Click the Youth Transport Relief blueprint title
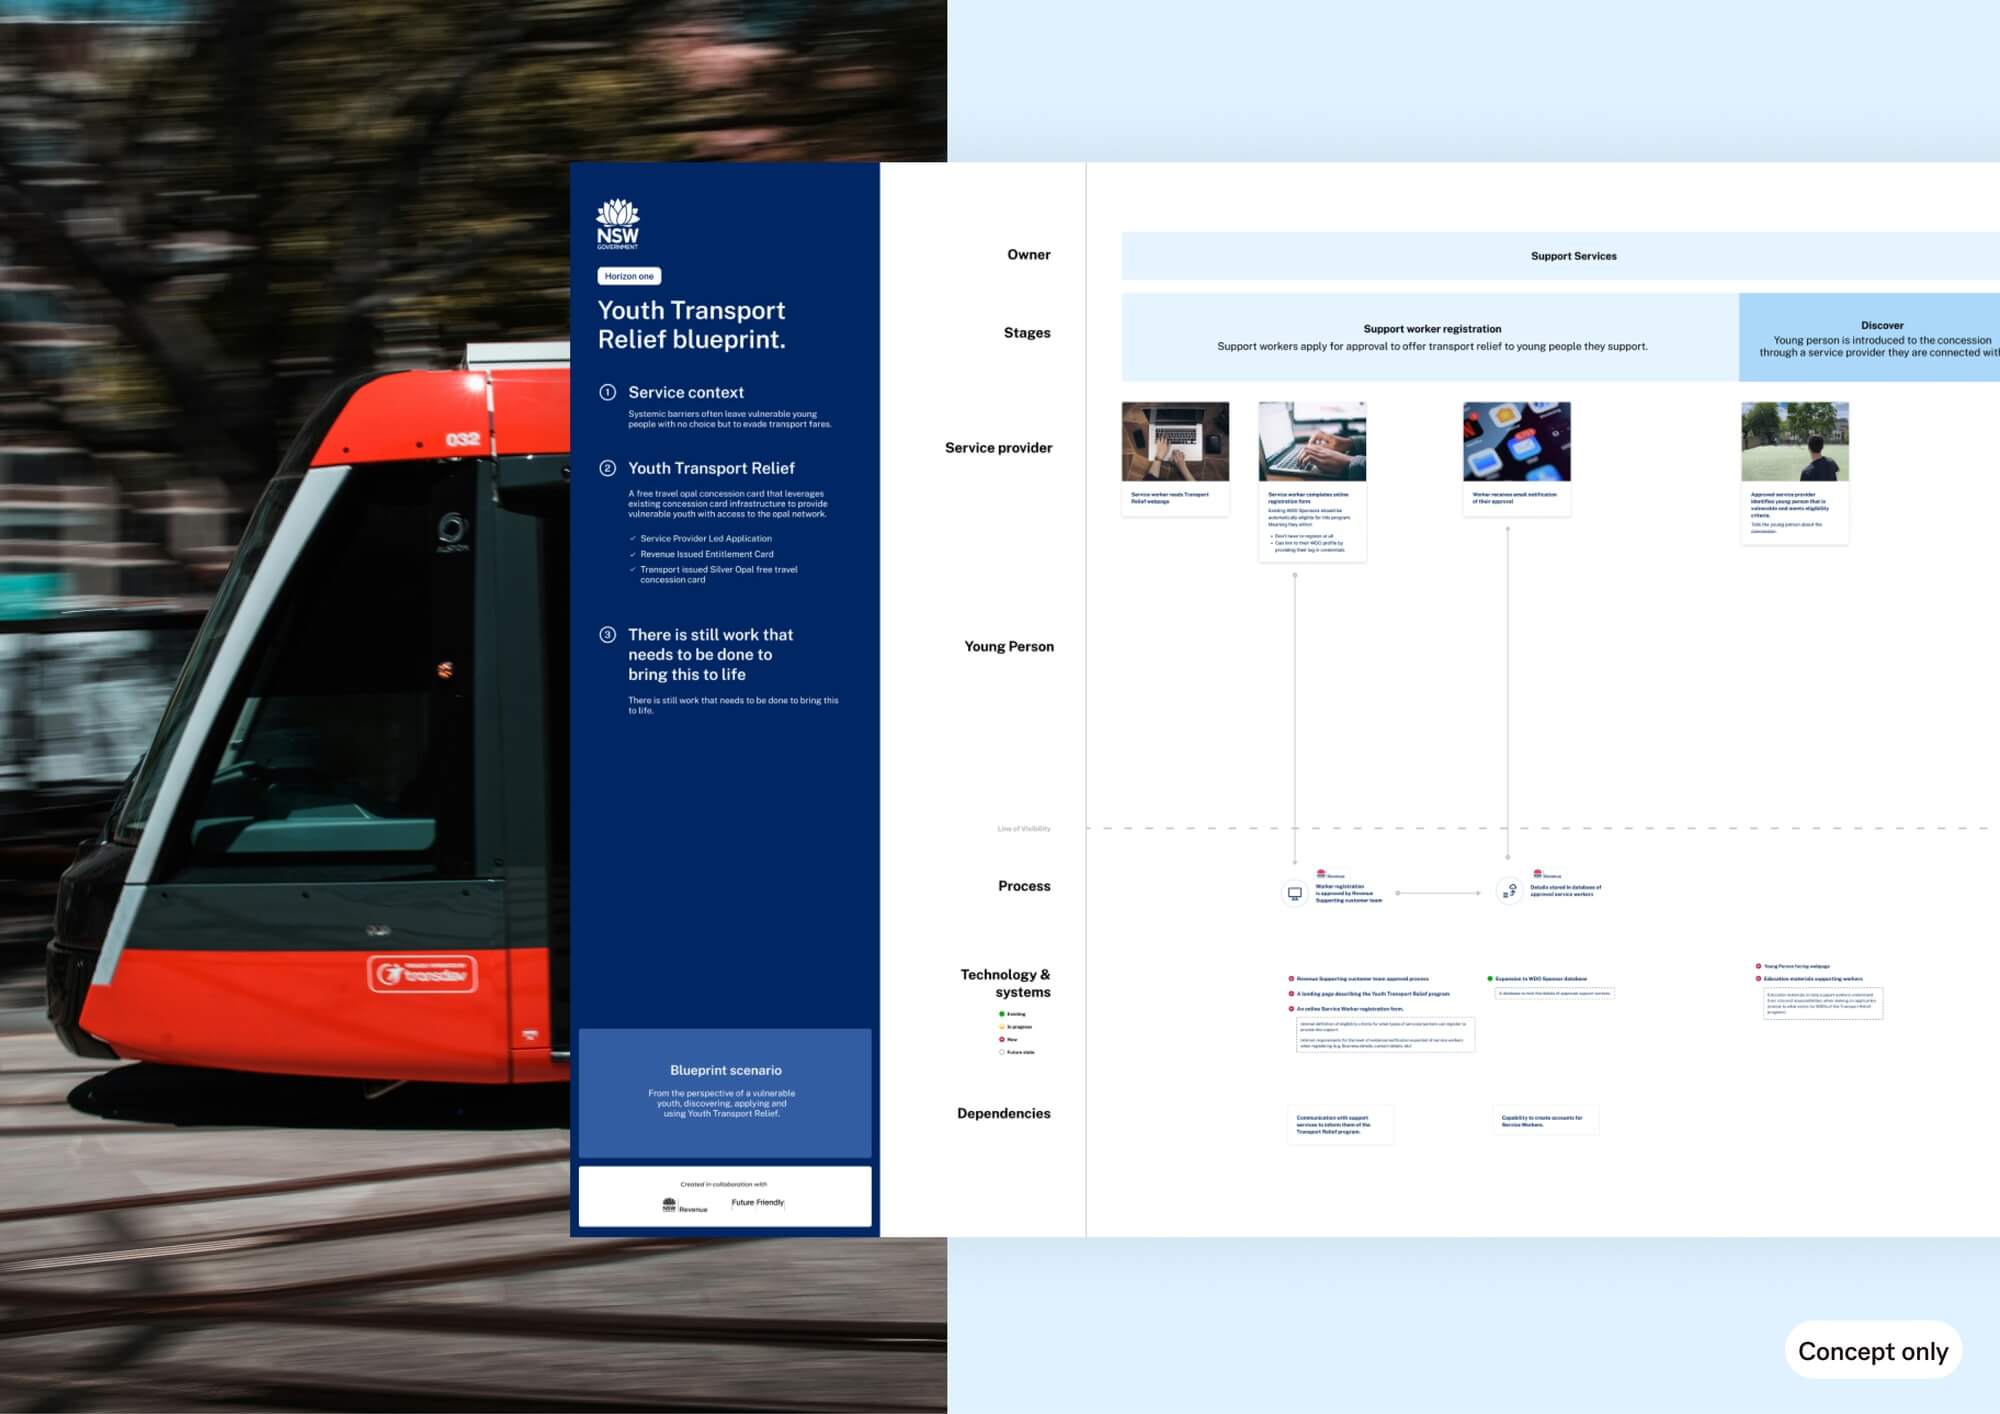The width and height of the screenshot is (2000, 1414). 692,325
